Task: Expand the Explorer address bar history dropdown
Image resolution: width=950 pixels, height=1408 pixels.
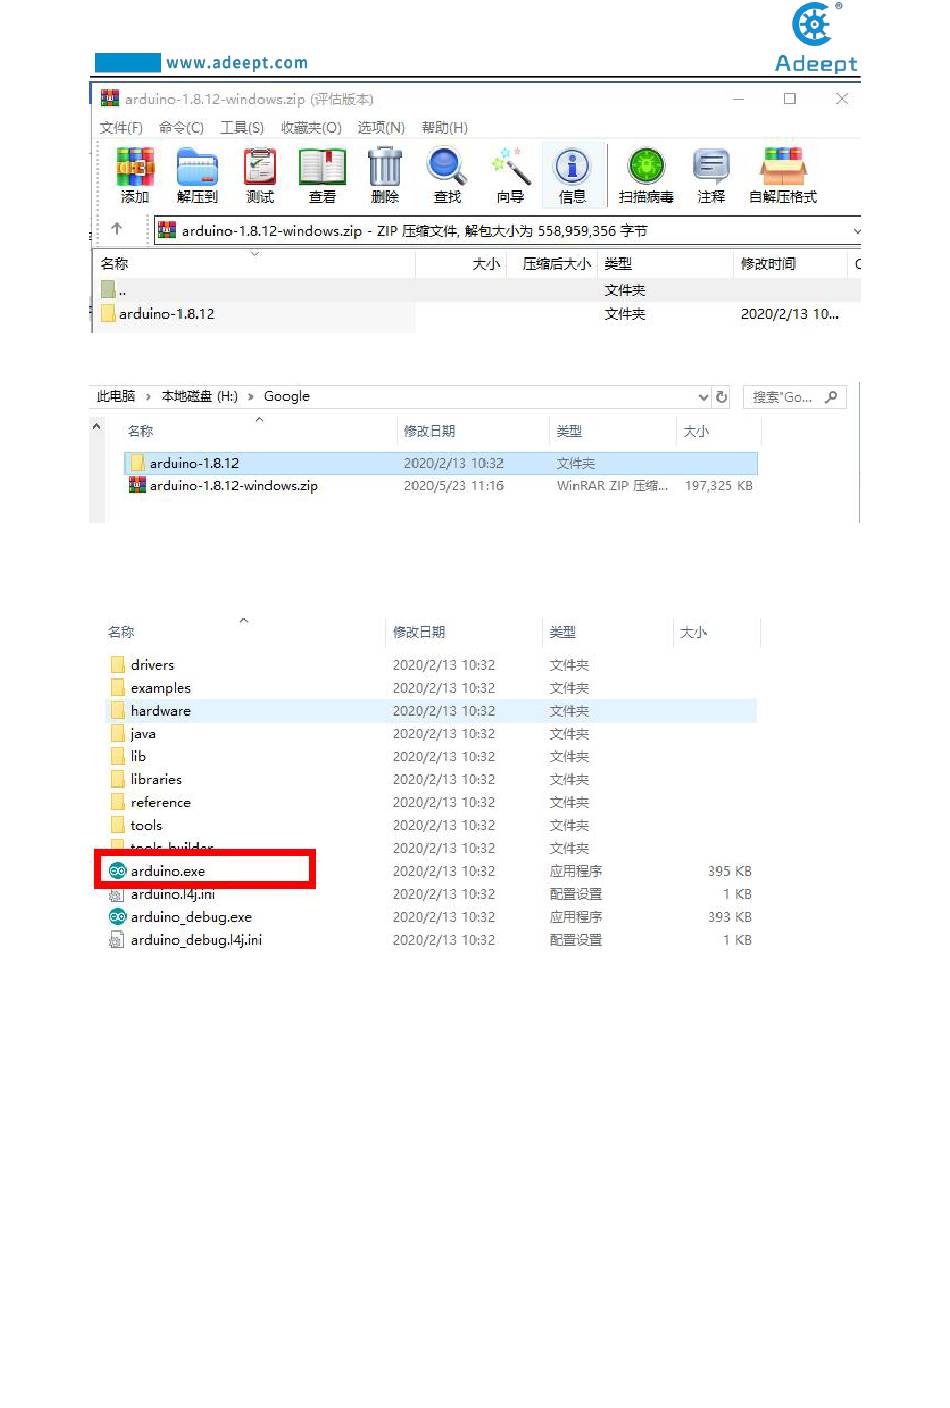Action: tap(703, 397)
